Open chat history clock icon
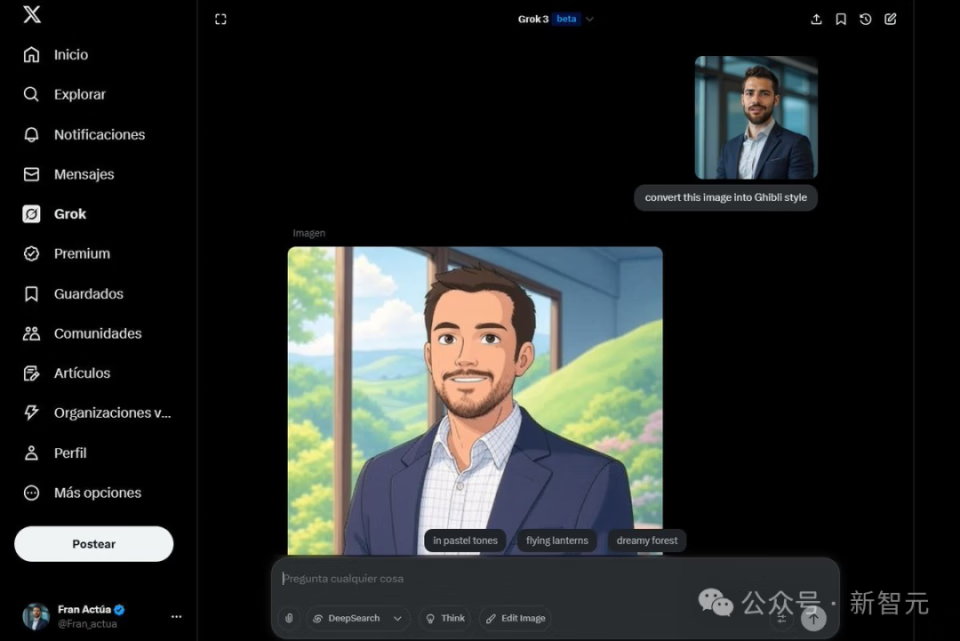 point(865,19)
